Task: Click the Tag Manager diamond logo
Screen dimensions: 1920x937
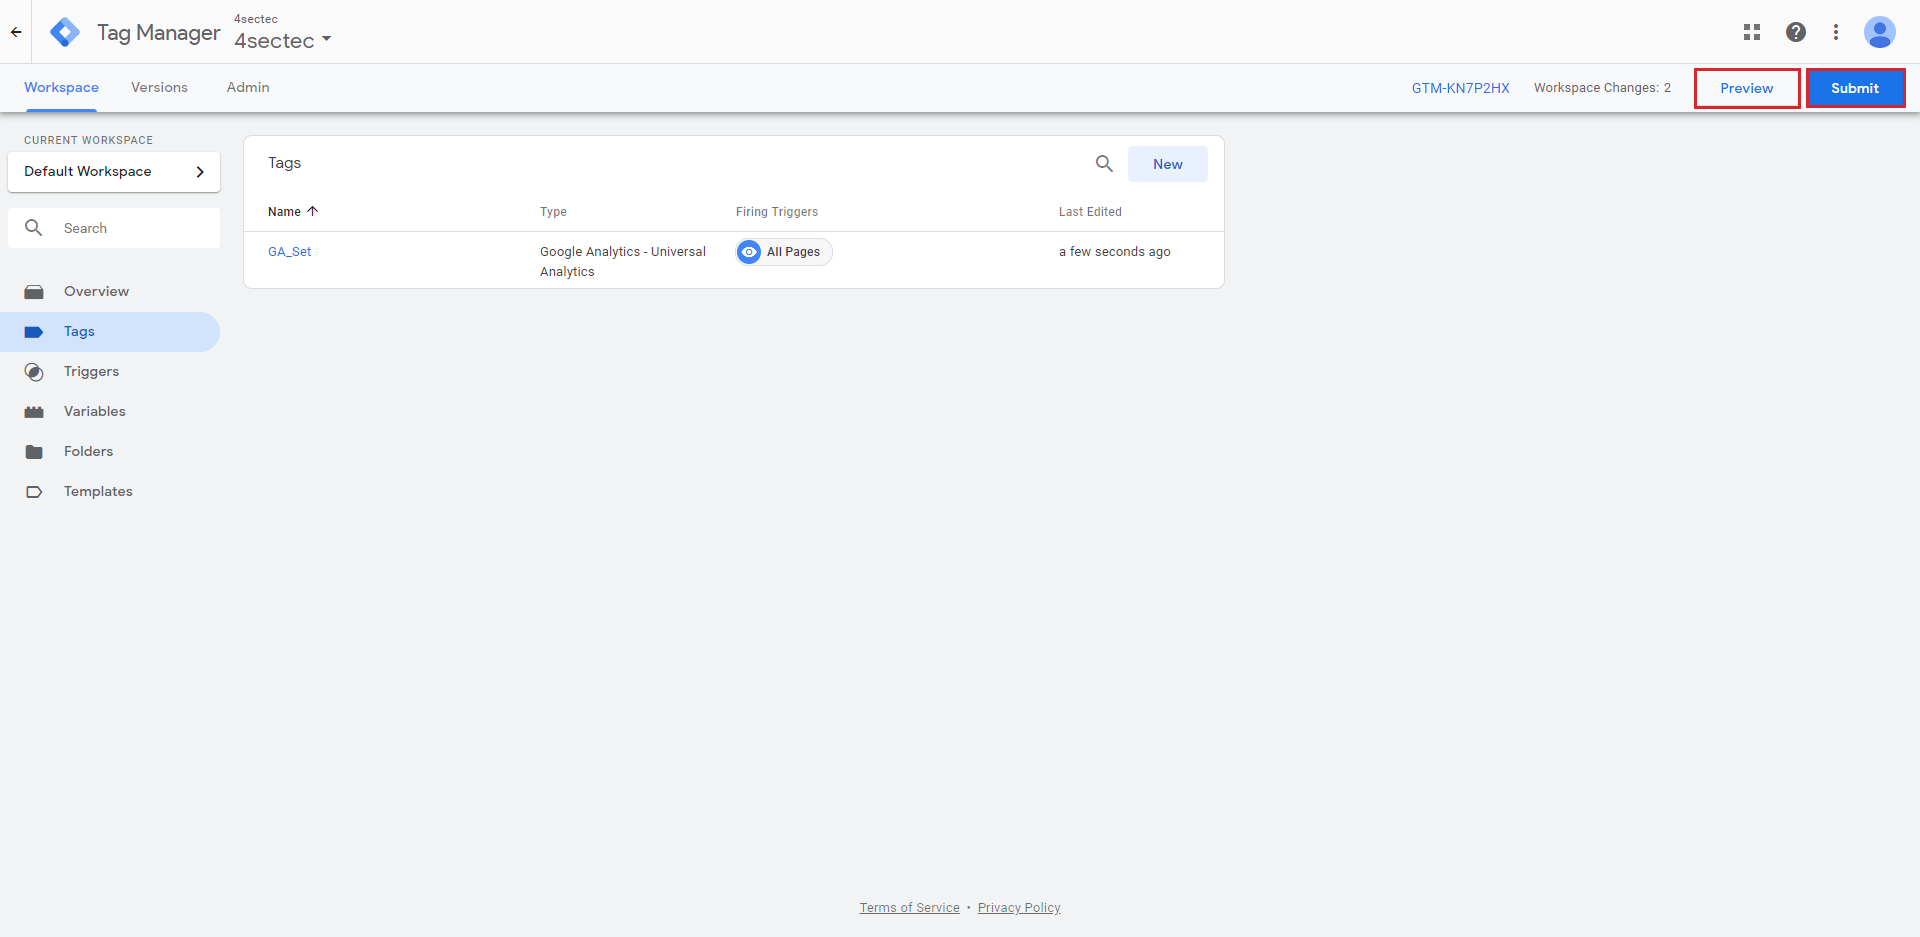Action: click(65, 32)
